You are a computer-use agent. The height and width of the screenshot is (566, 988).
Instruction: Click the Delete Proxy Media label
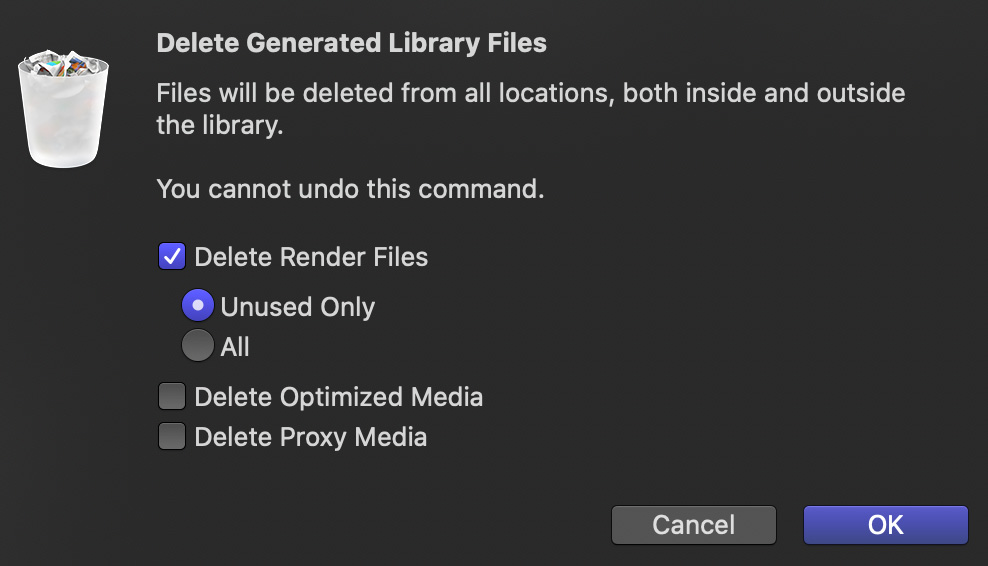point(311,437)
